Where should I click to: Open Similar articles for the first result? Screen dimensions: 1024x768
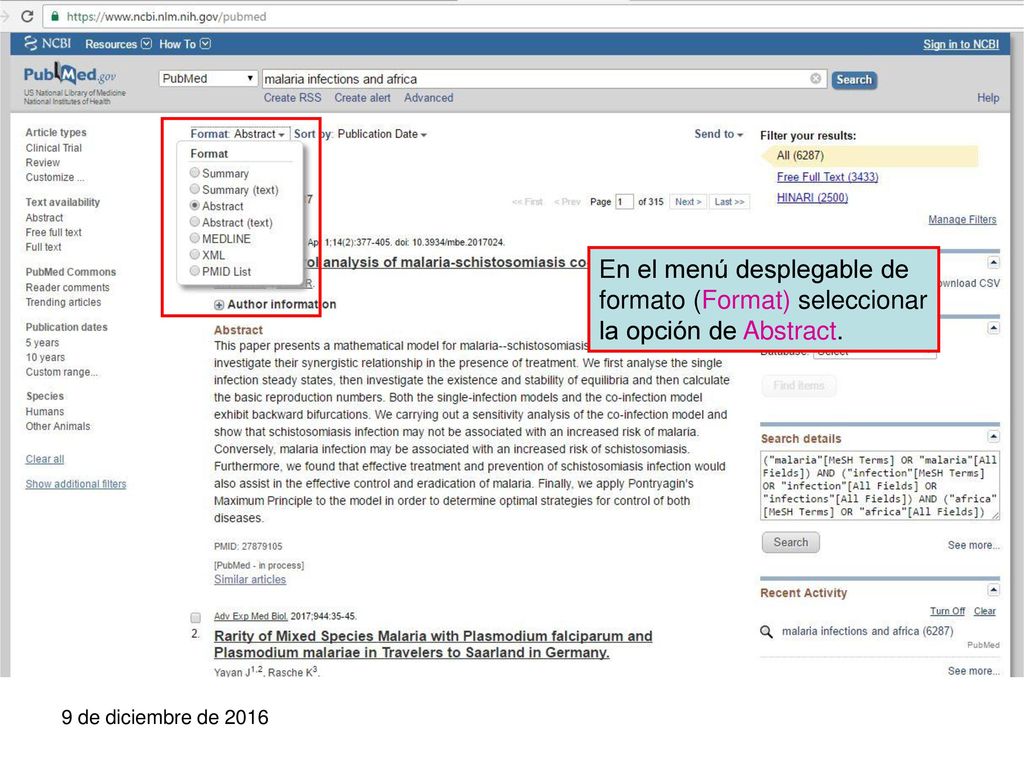(x=250, y=580)
